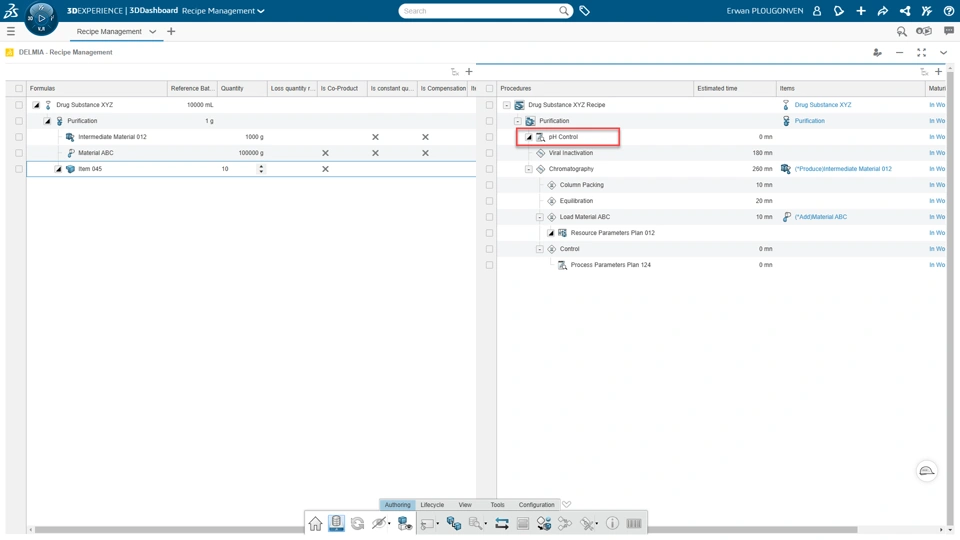Screen dimensions: 960x540
Task: Click the database icon in bottom toolbar
Action: coord(336,523)
